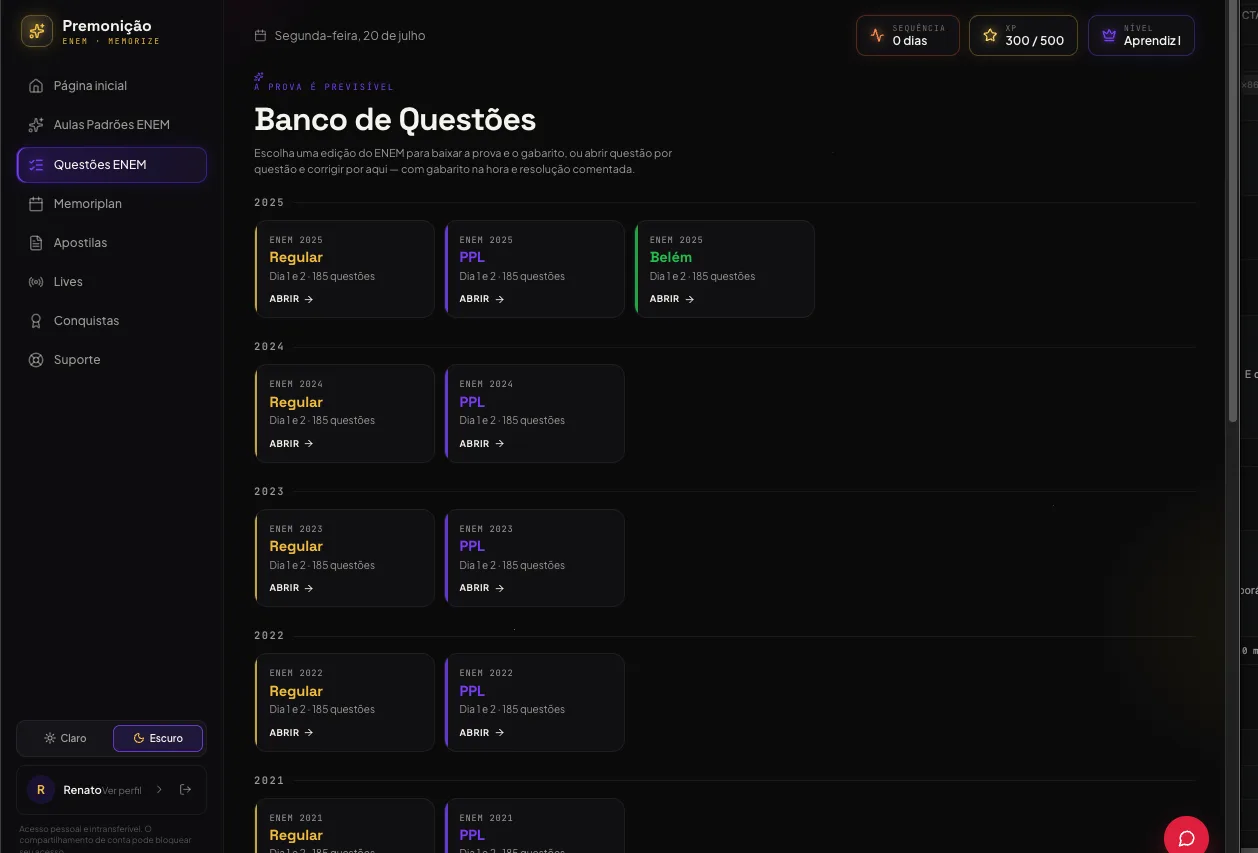Click the Segunda-feira, 20 de julho date

350,36
